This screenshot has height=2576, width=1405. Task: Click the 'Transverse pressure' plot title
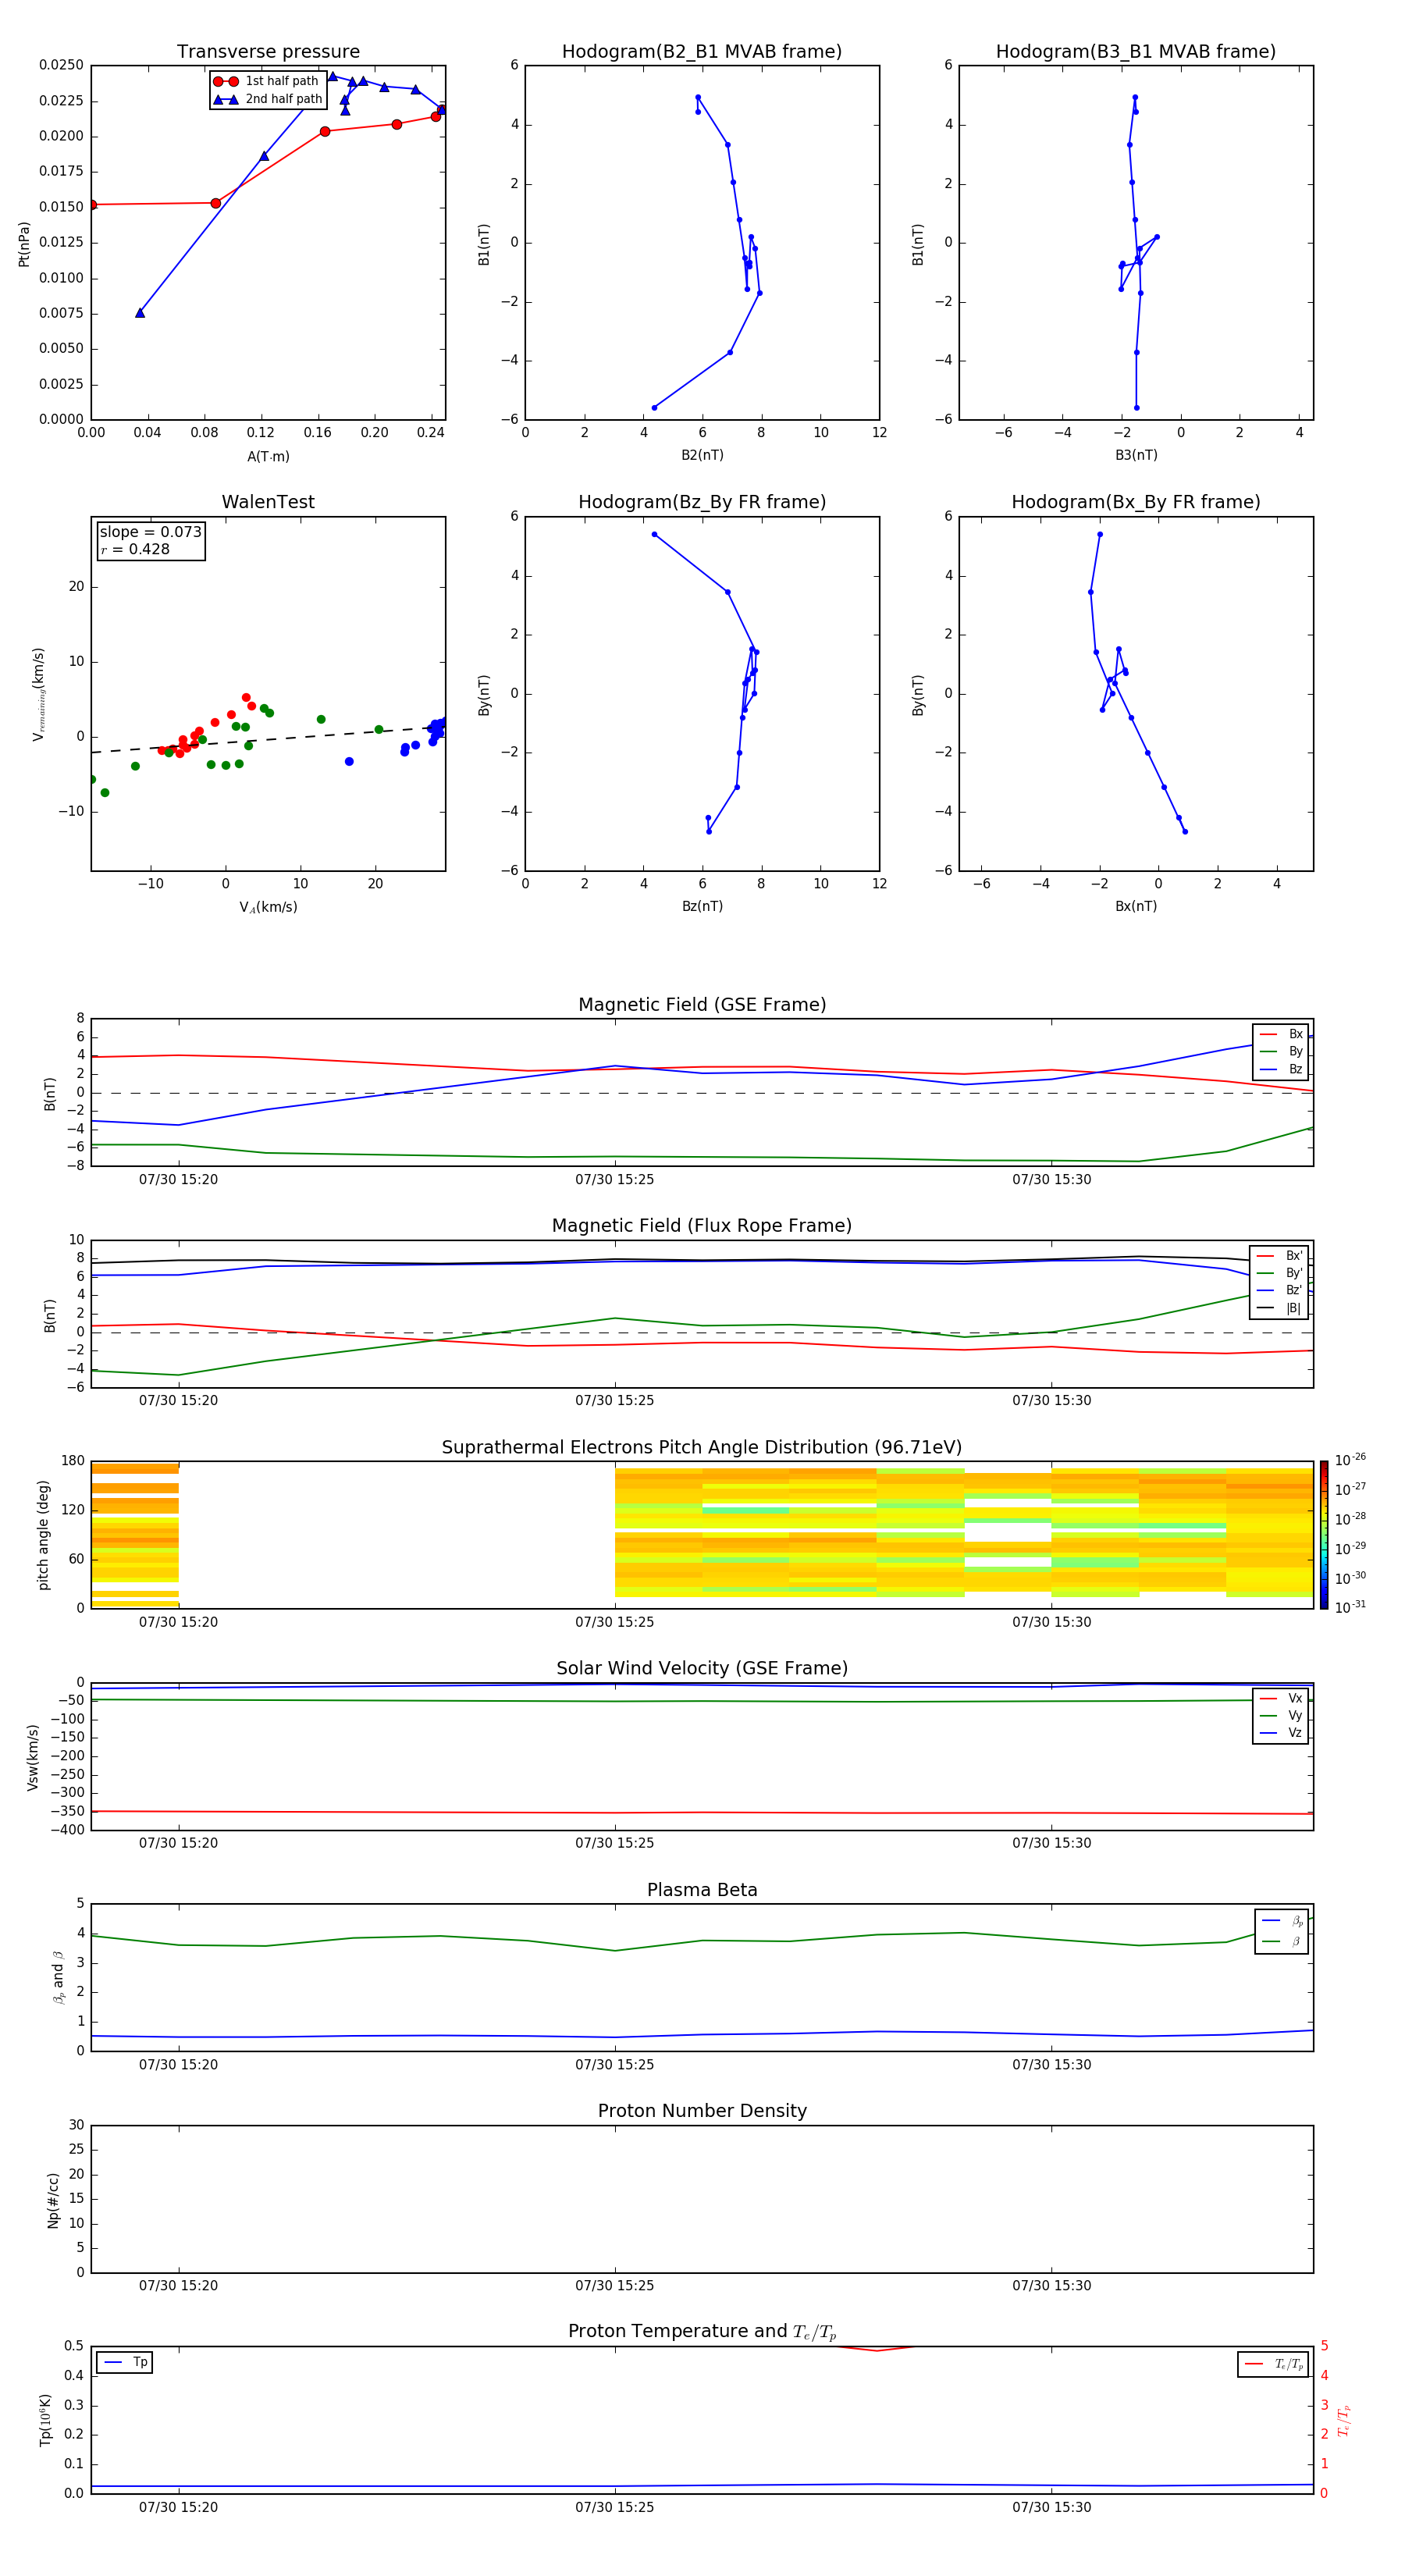(x=268, y=52)
